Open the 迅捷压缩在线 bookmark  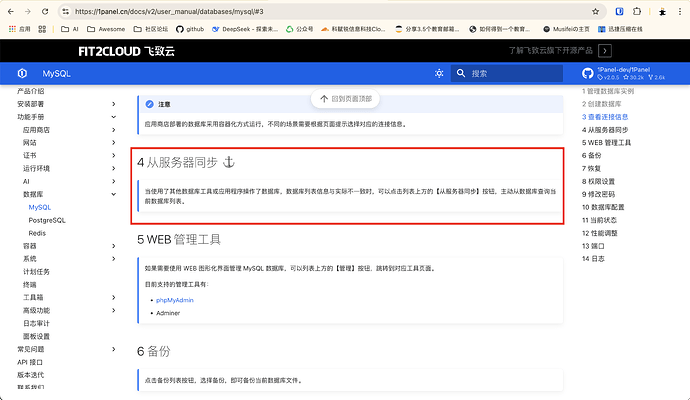[x=620, y=29]
